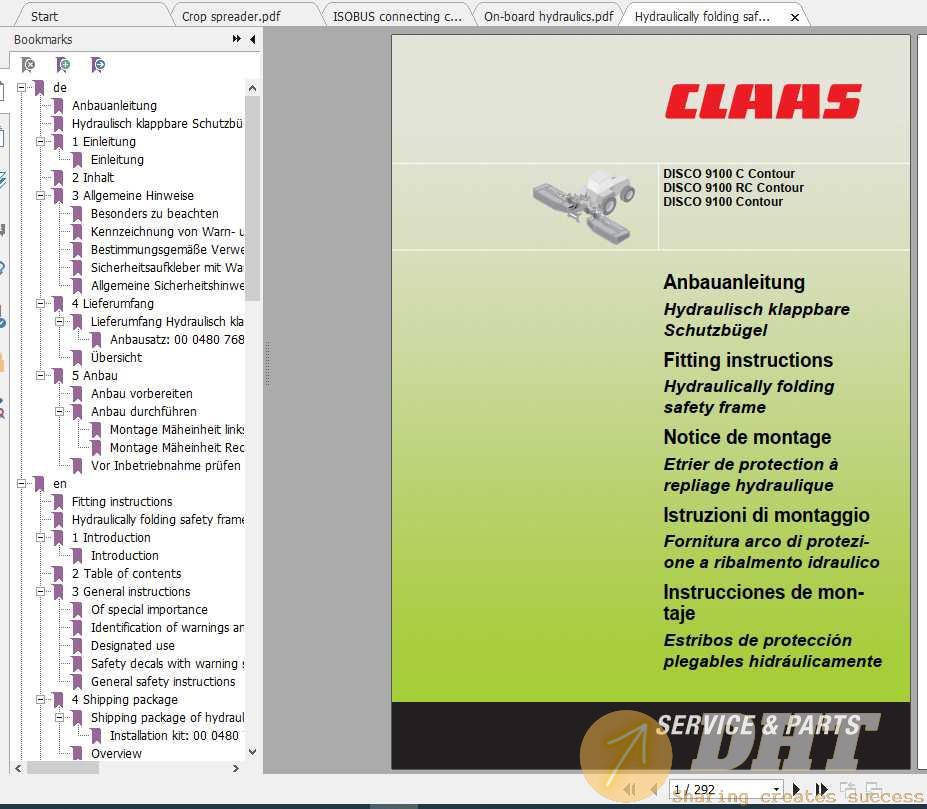Open 'Sicherheitsaufkleber mit Wa' bookmark
The height and width of the screenshot is (809, 927).
[167, 267]
